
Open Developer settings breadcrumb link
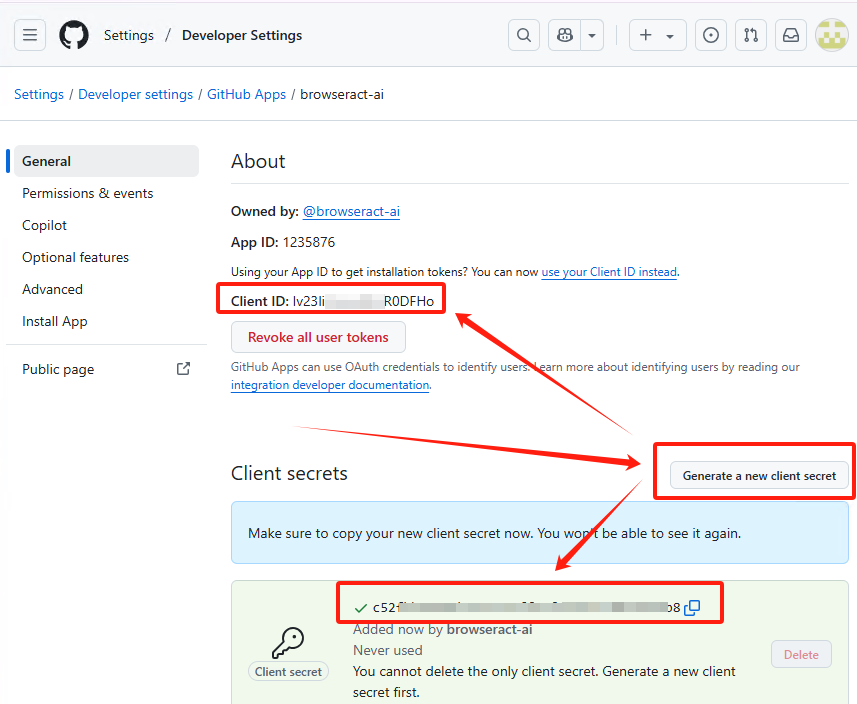[x=136, y=94]
